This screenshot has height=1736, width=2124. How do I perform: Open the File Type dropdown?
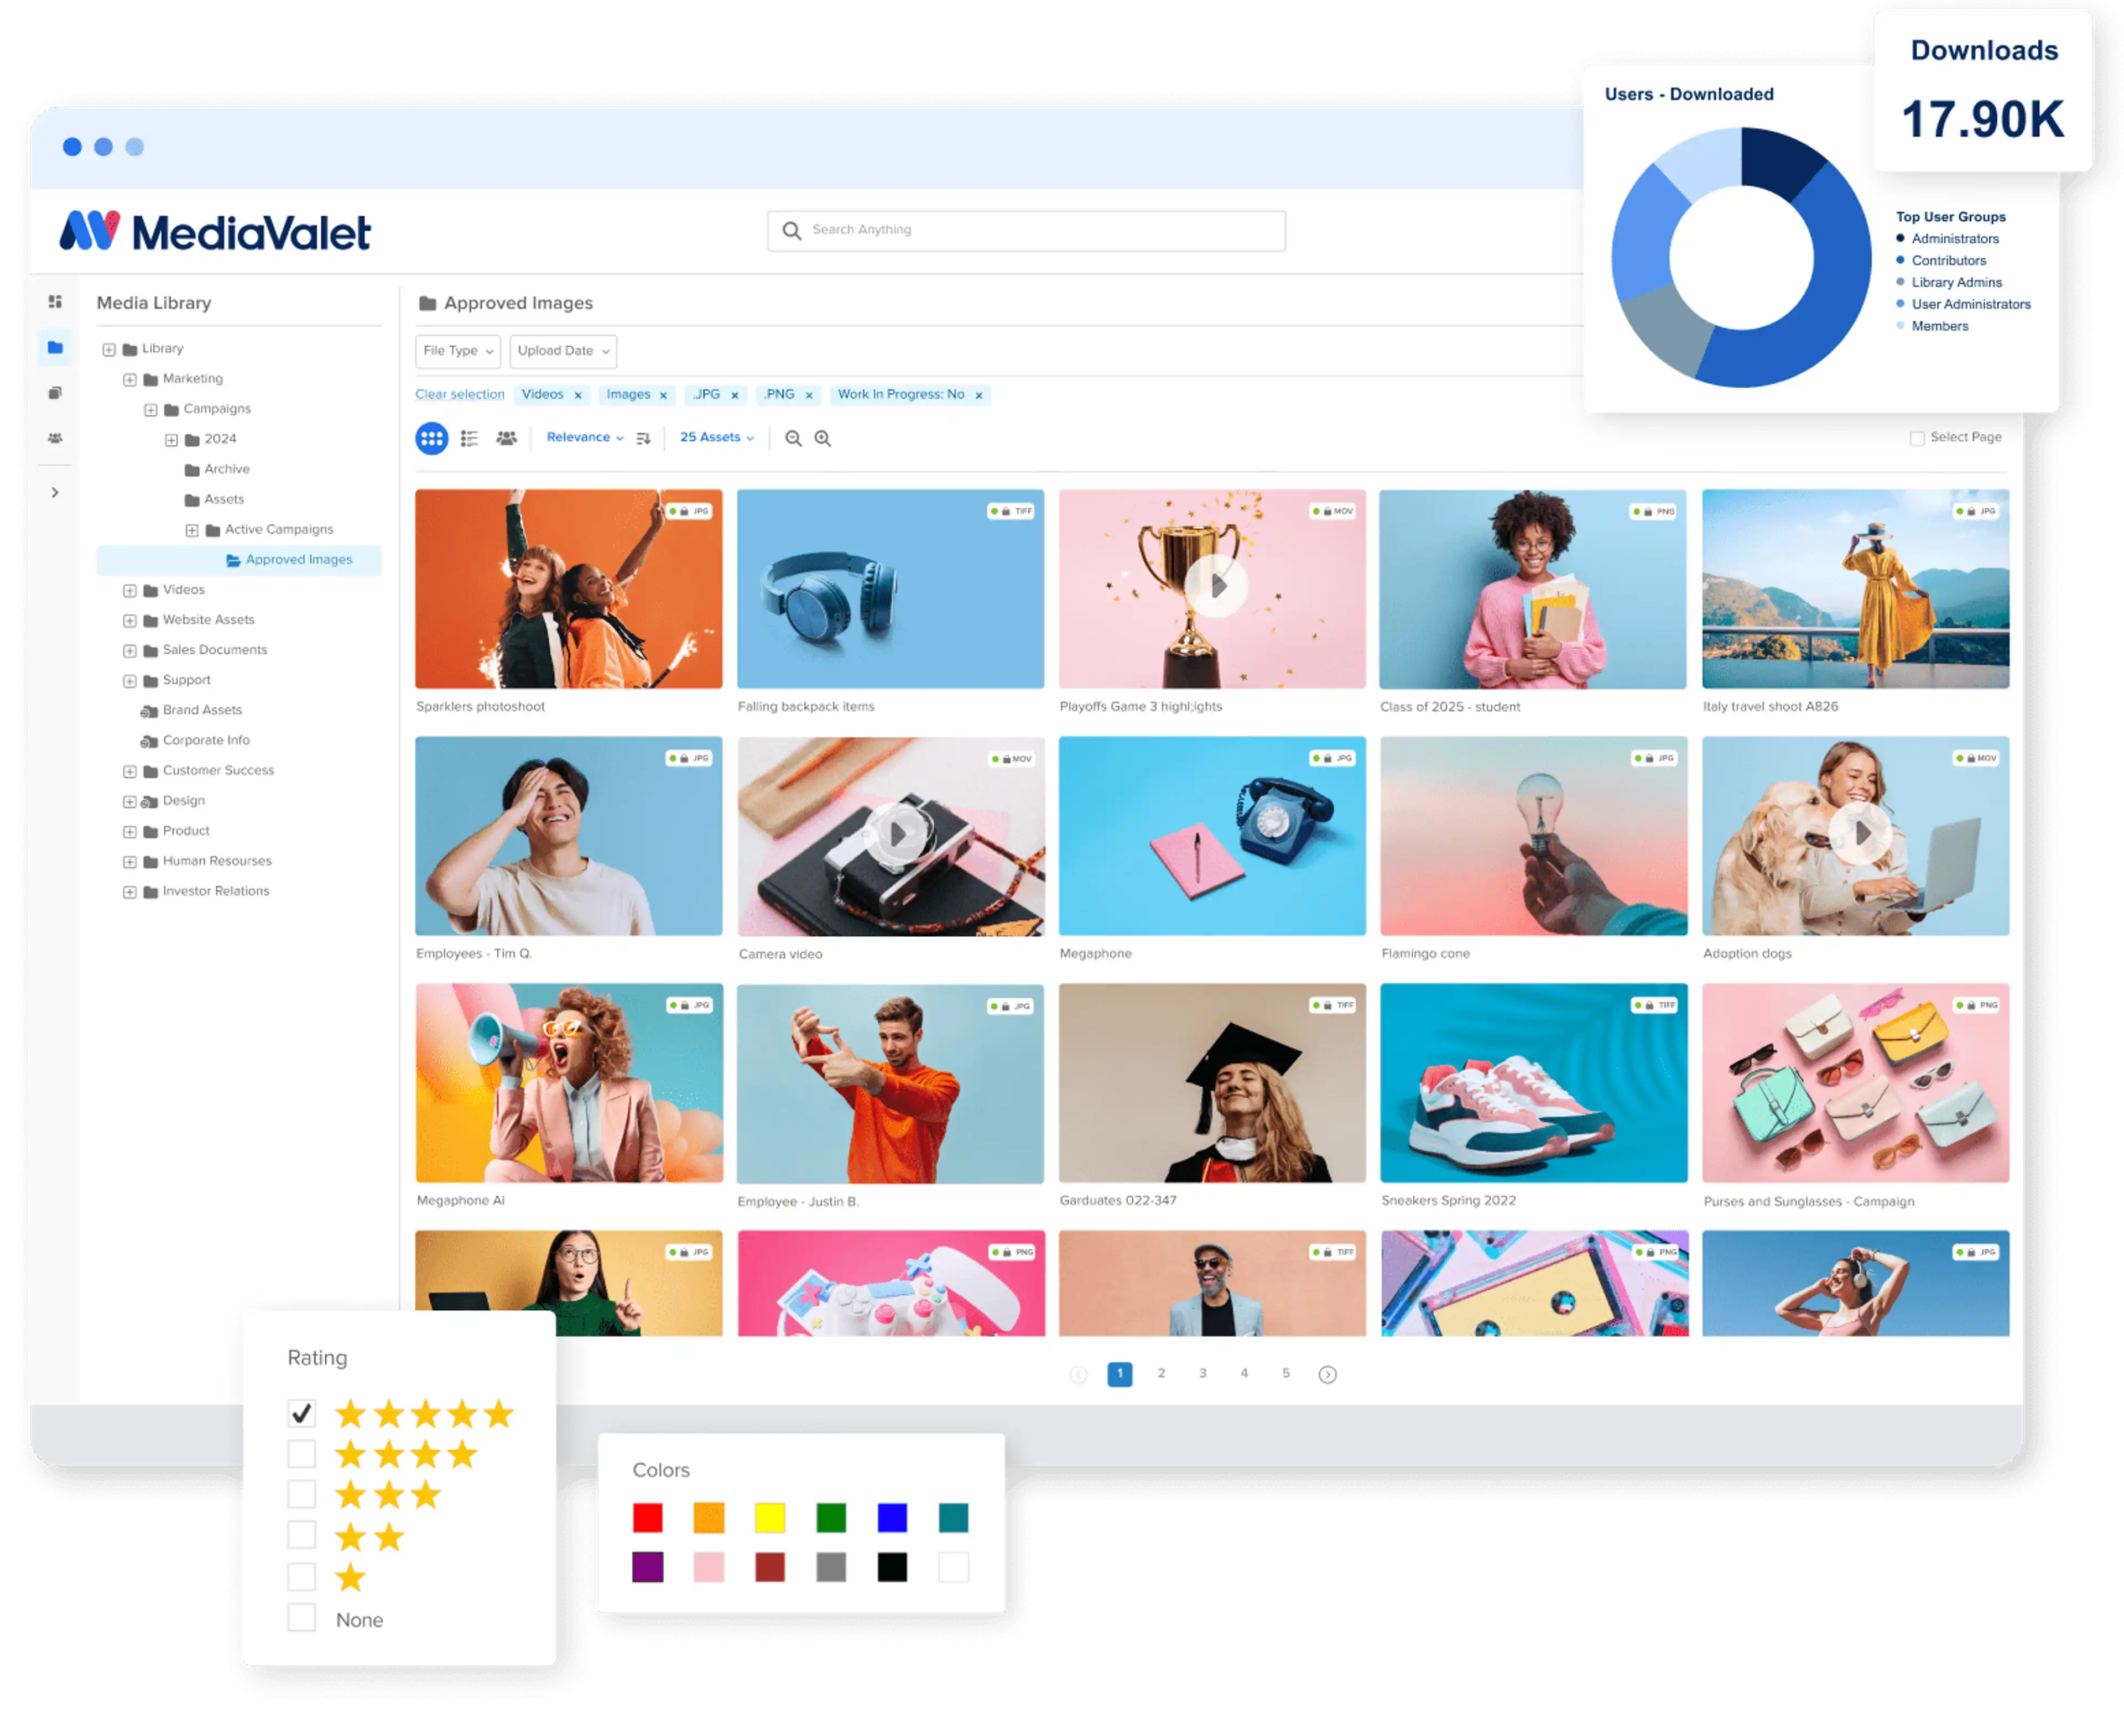(x=458, y=351)
